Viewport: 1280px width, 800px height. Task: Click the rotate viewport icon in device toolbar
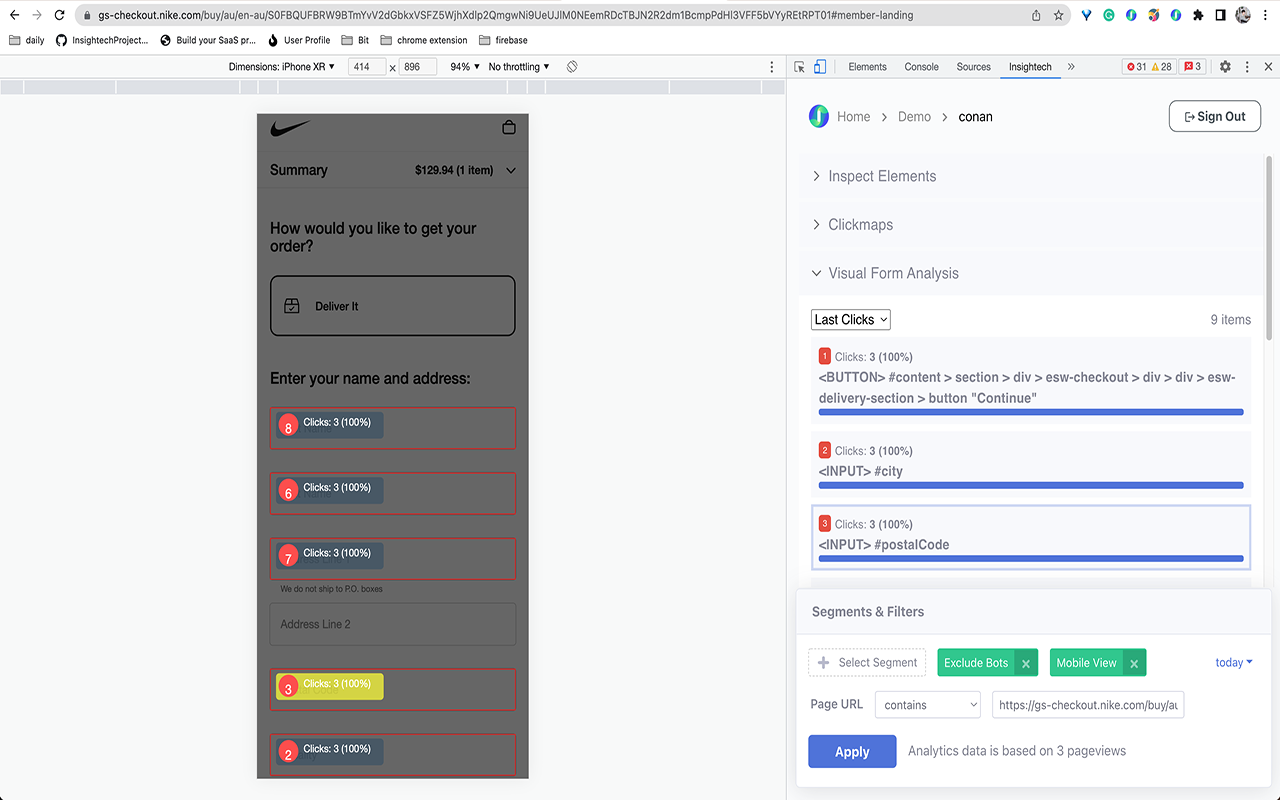point(571,66)
